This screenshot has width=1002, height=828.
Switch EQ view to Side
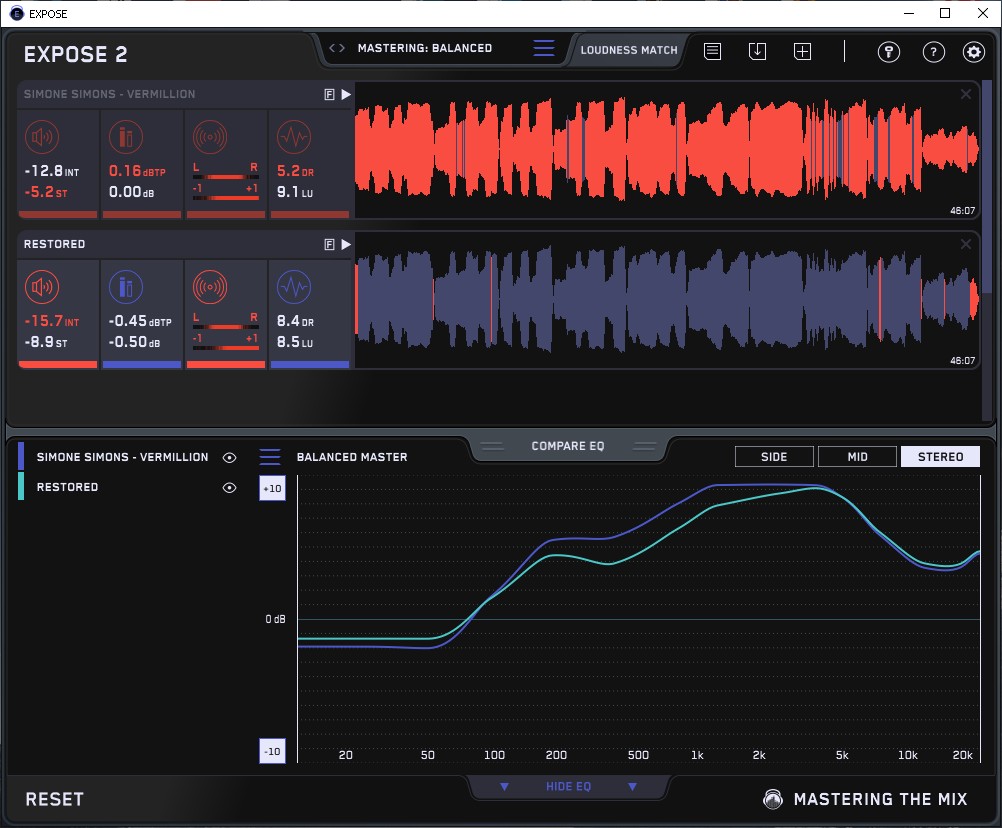(774, 457)
